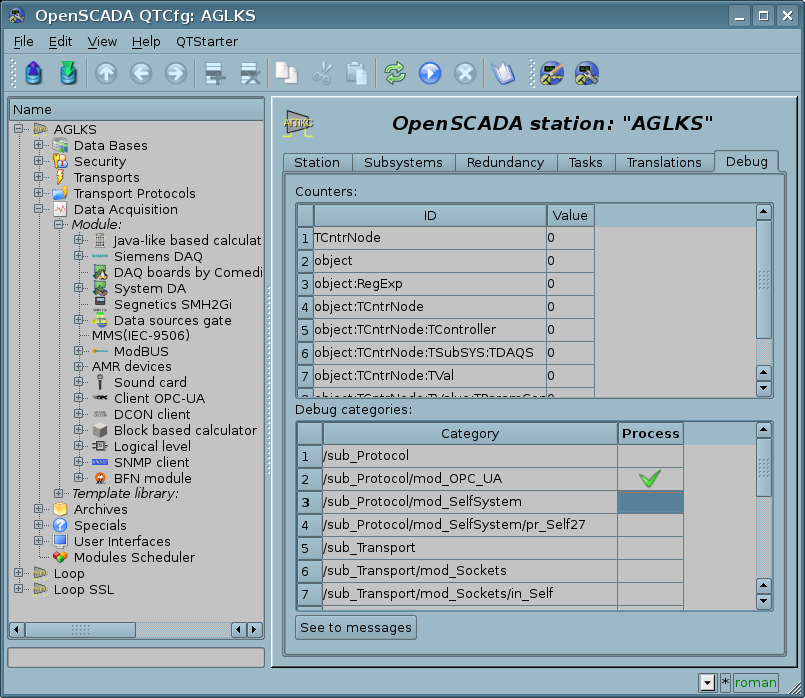Switch to the Subsystems tab
The image size is (805, 698).
coord(404,162)
